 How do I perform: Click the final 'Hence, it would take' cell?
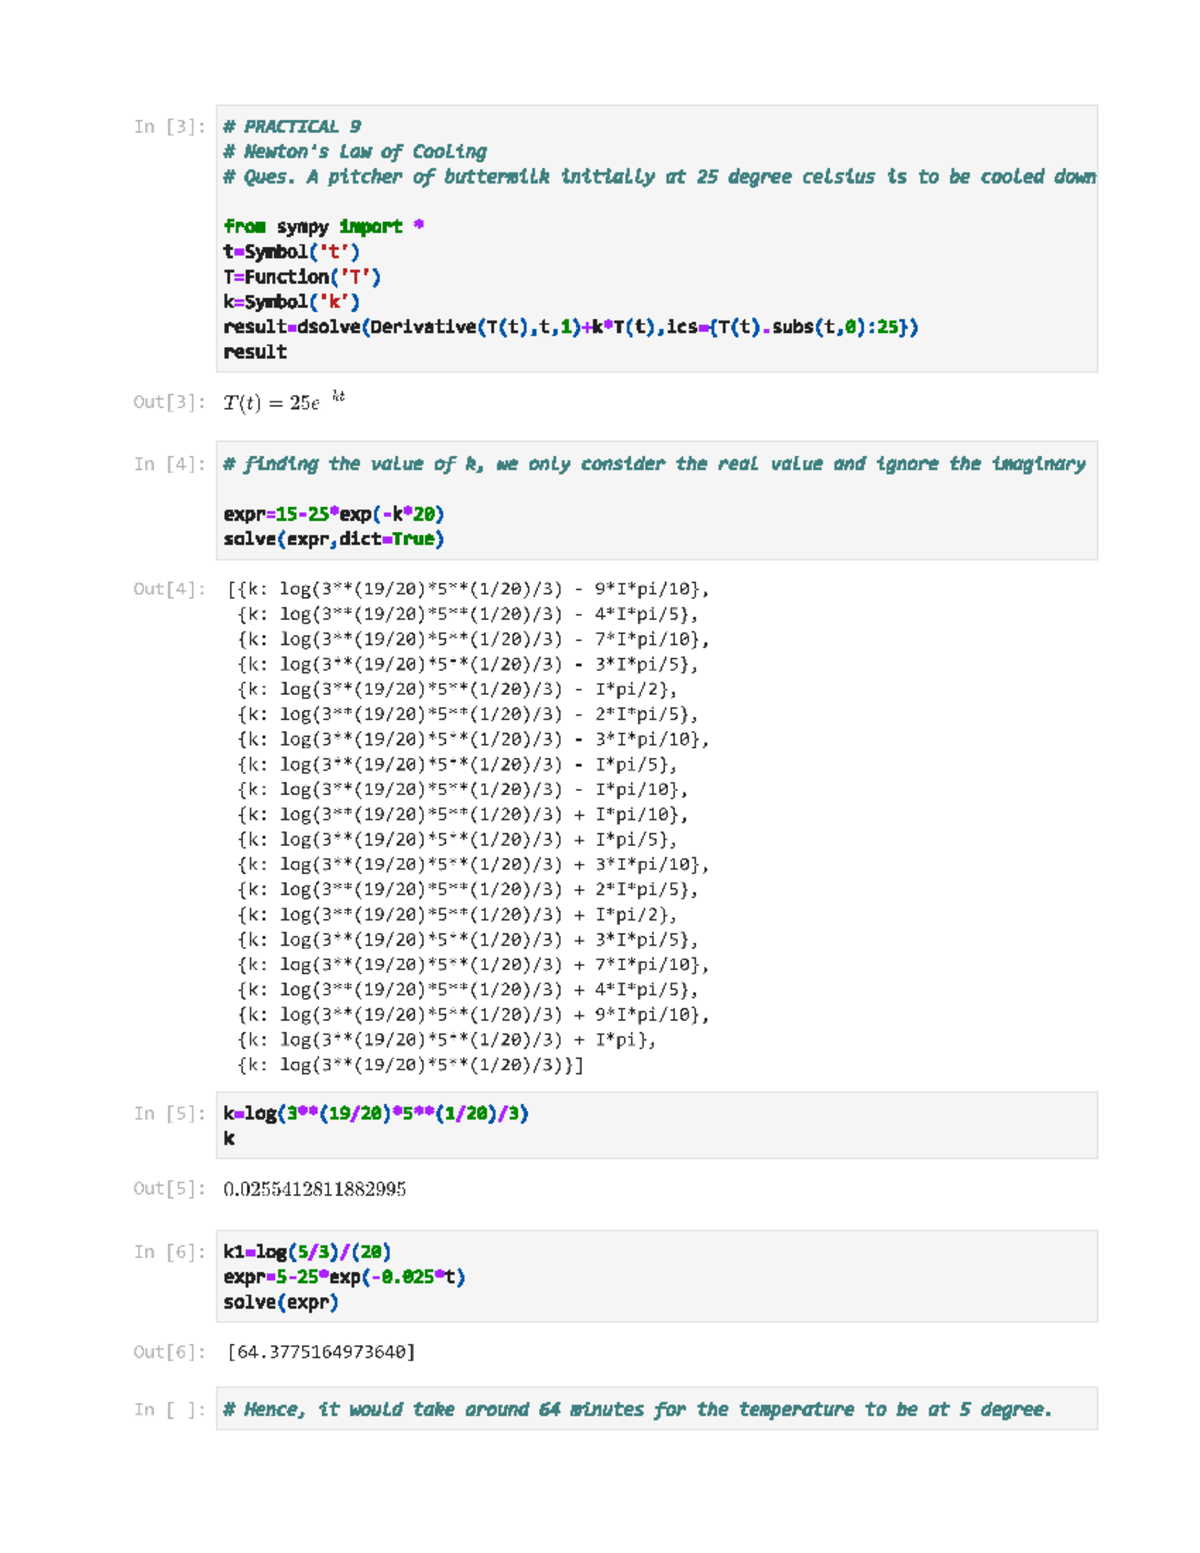637,1410
